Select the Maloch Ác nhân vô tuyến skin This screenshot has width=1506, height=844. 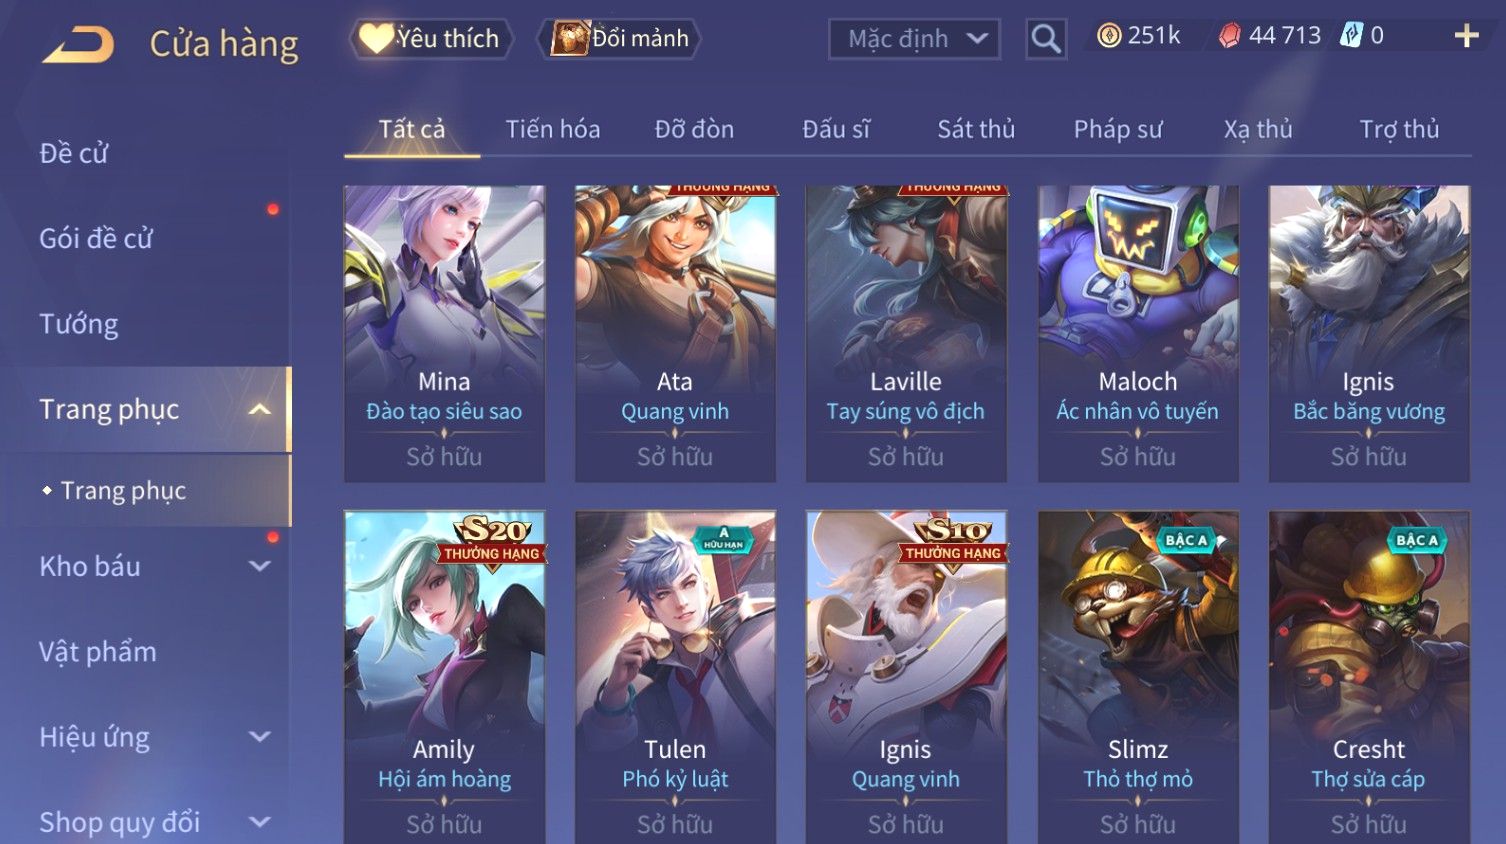pos(1138,333)
